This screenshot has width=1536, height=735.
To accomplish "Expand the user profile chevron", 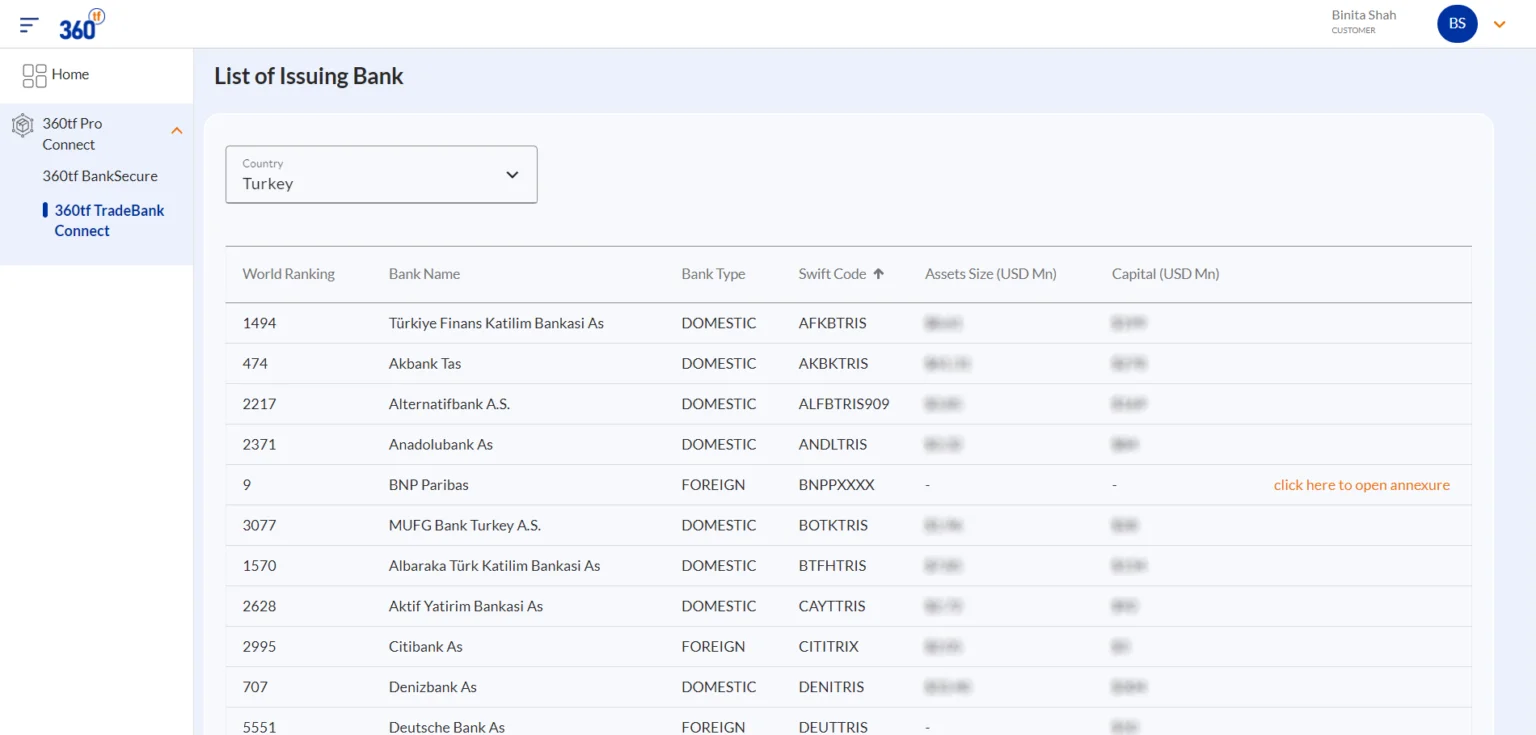I will 1499,23.
